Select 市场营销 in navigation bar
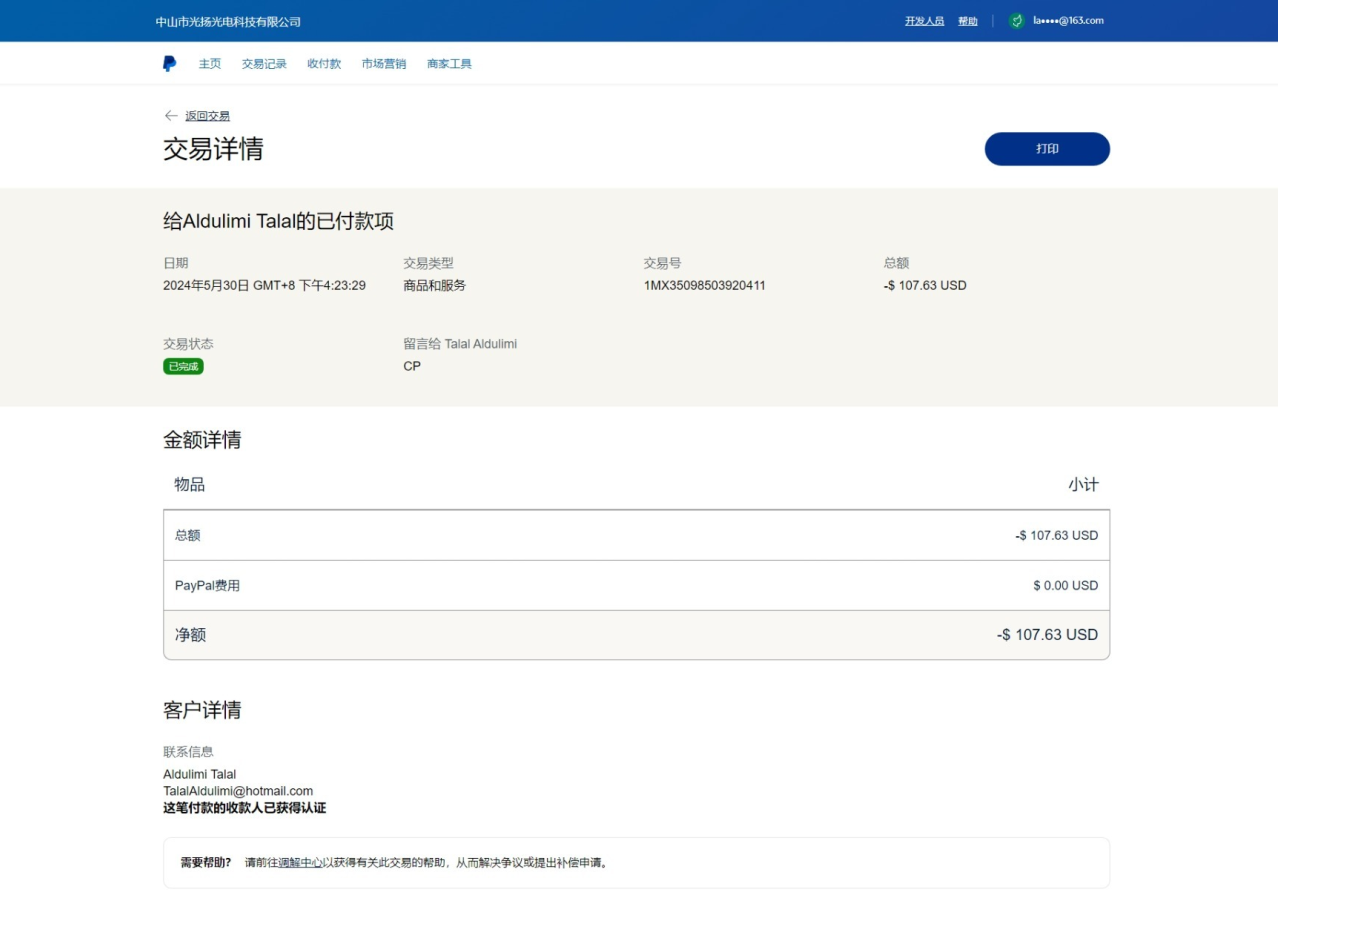This screenshot has height=928, width=1357. point(384,64)
